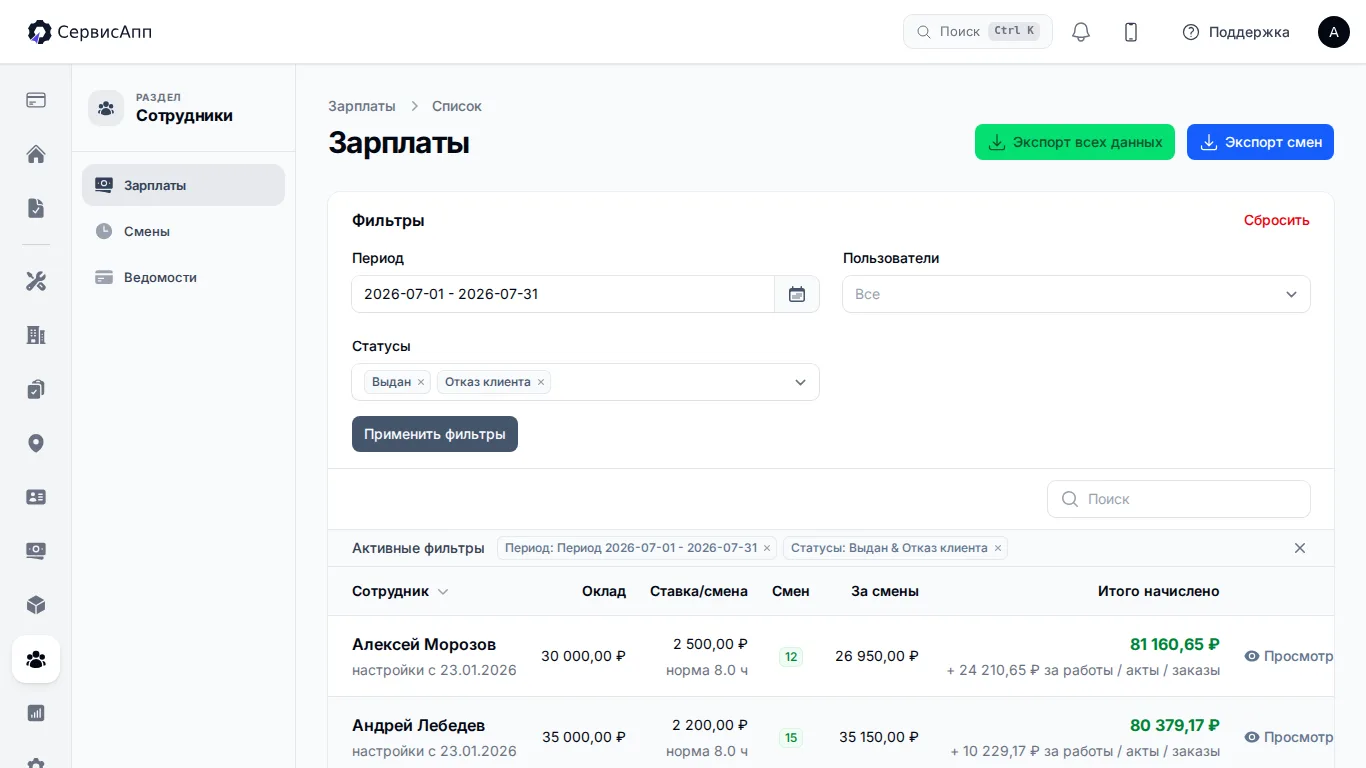
Task: Open the employees people icon in left rail
Action: pos(36,659)
